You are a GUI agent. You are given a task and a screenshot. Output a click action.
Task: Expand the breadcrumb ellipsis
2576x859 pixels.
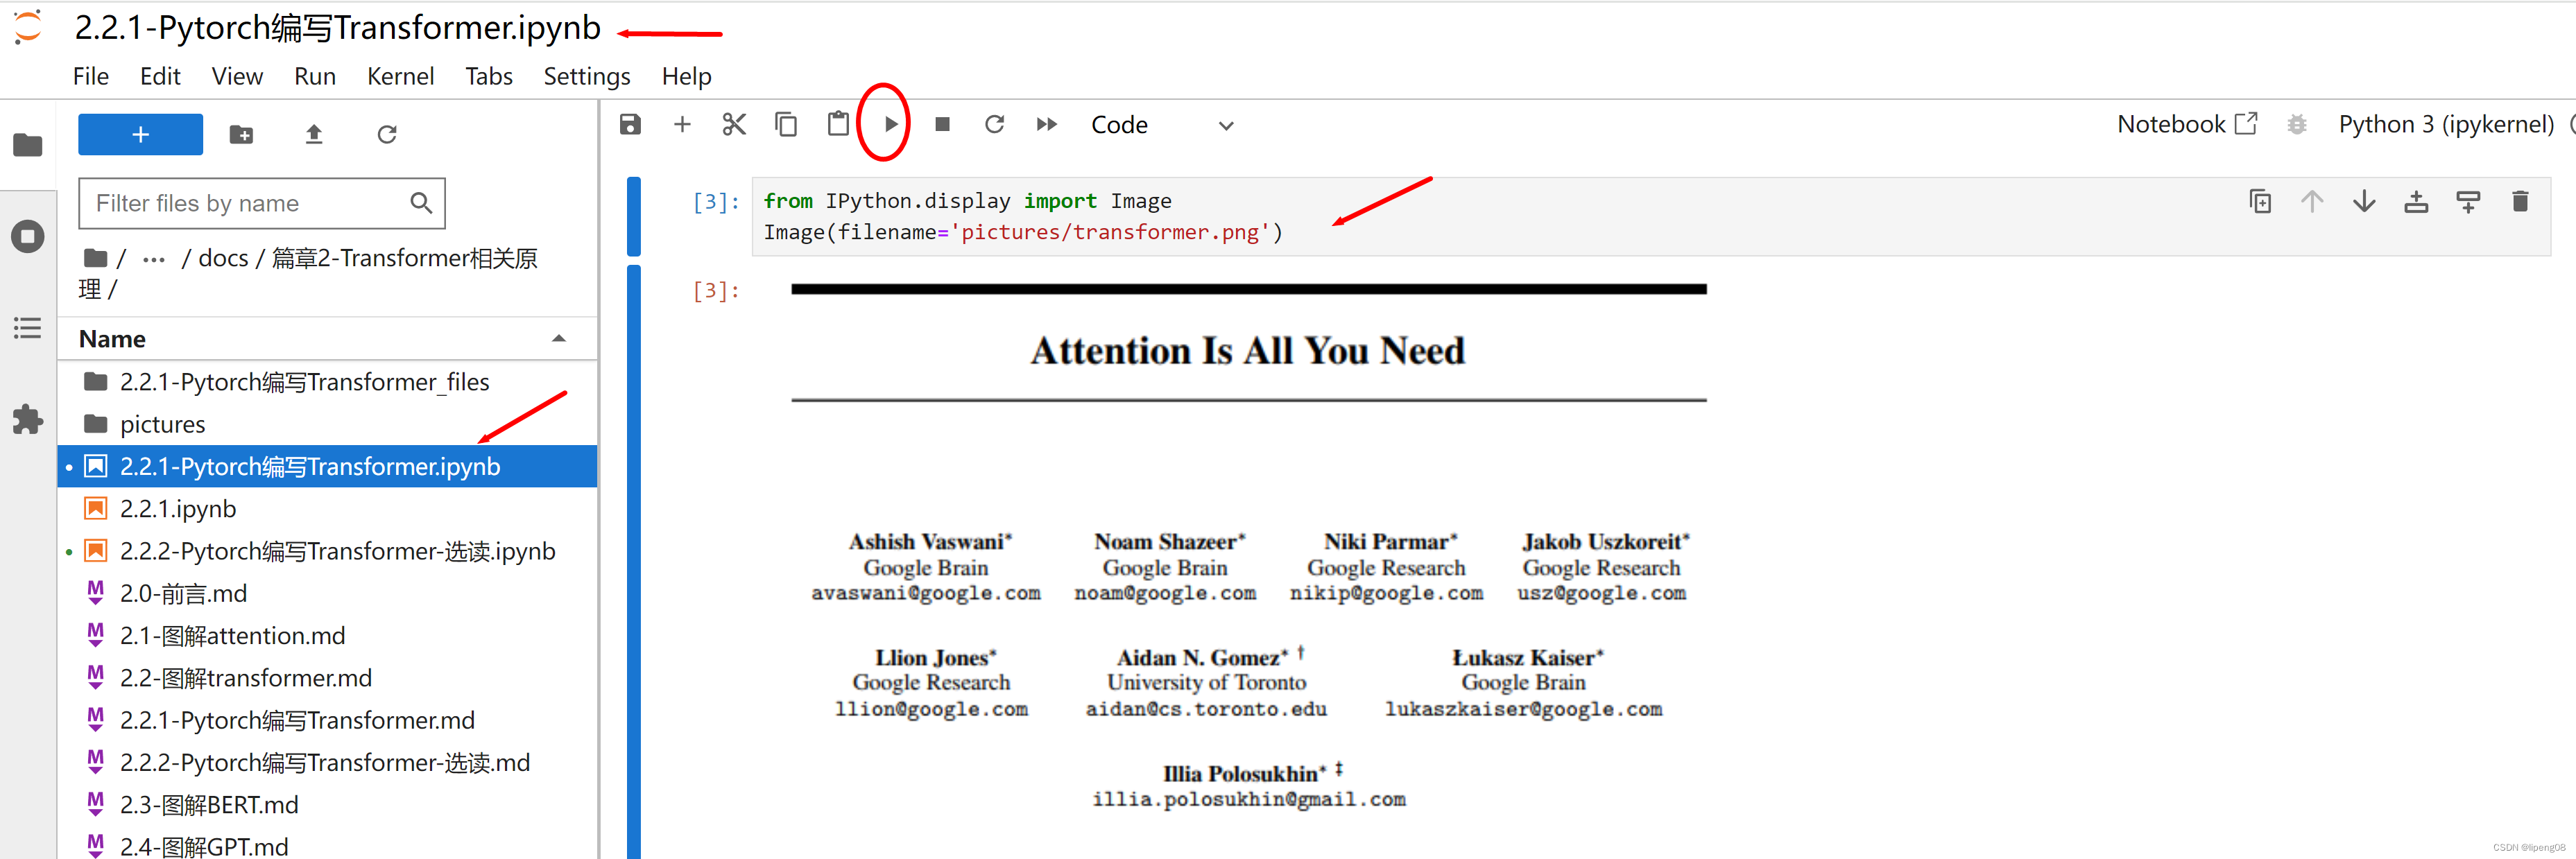tap(153, 259)
